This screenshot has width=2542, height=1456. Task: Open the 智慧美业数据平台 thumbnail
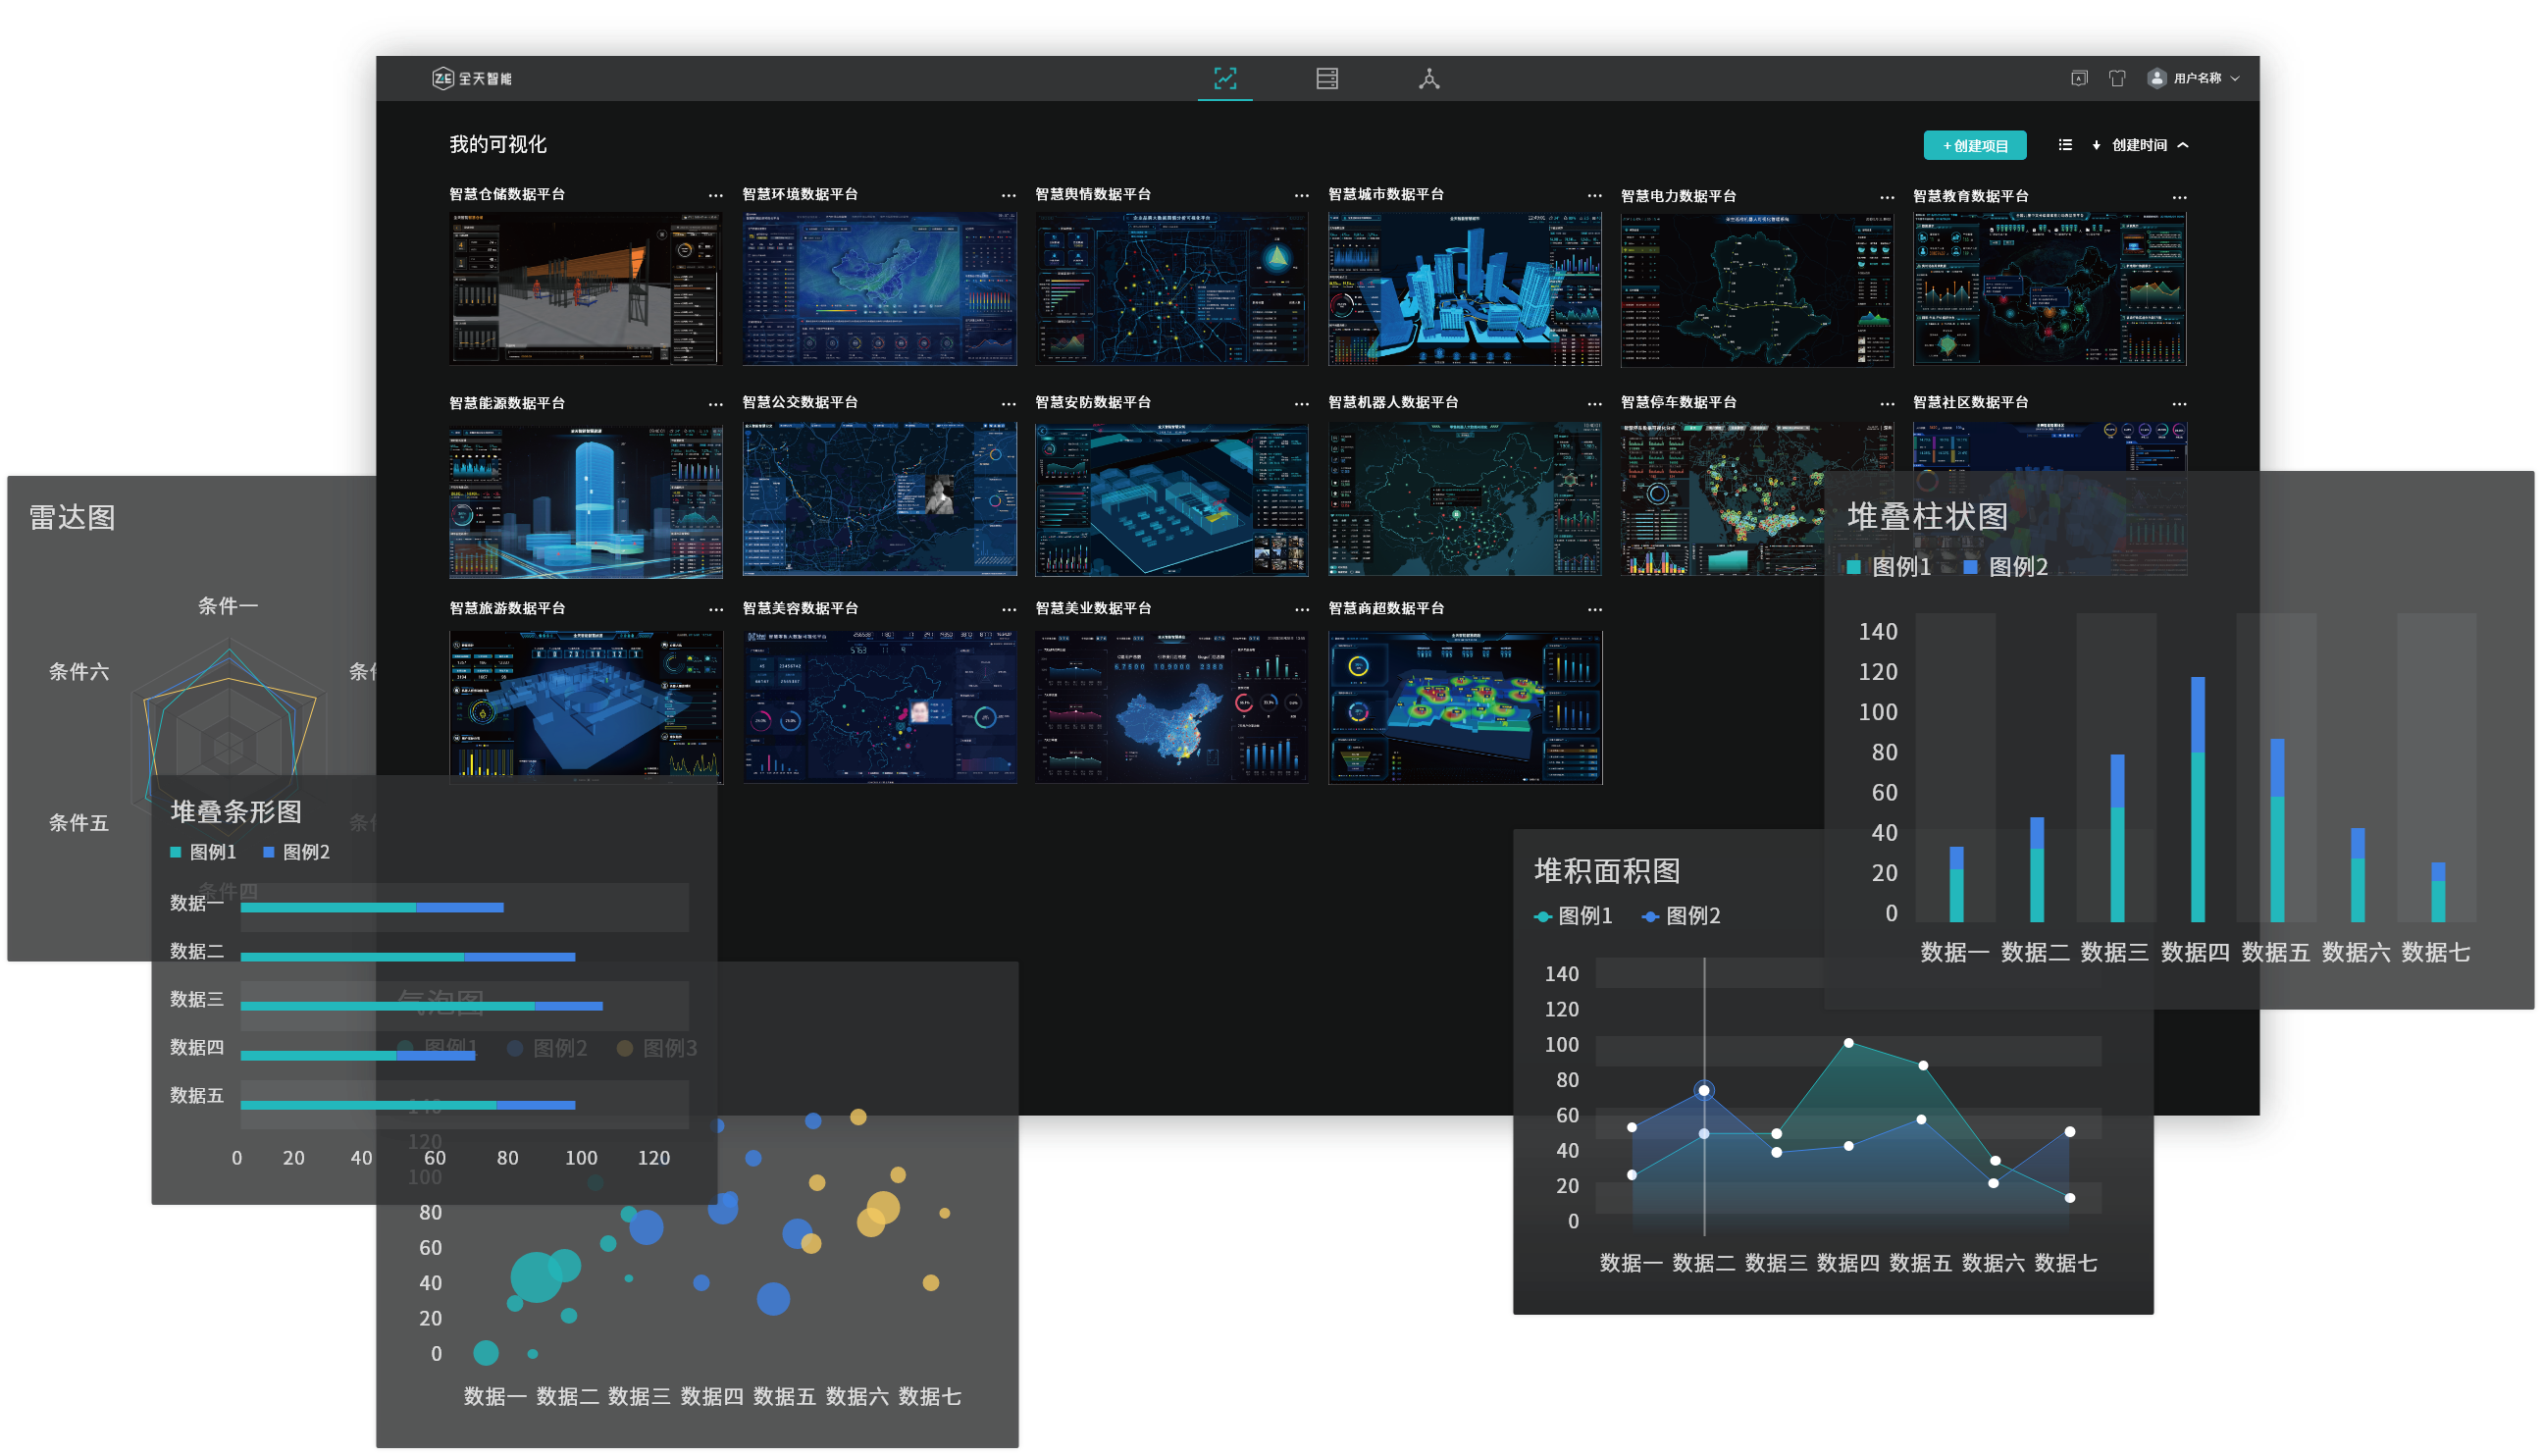pyautogui.click(x=1171, y=706)
